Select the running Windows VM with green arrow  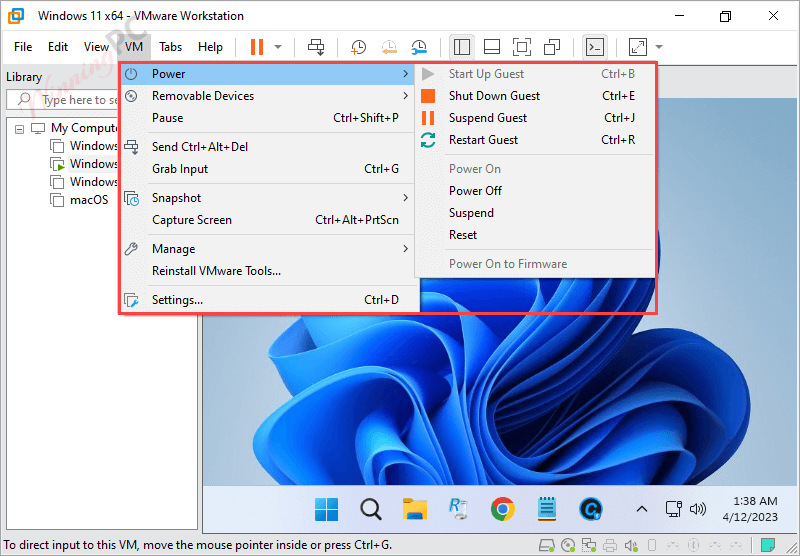pyautogui.click(x=84, y=164)
